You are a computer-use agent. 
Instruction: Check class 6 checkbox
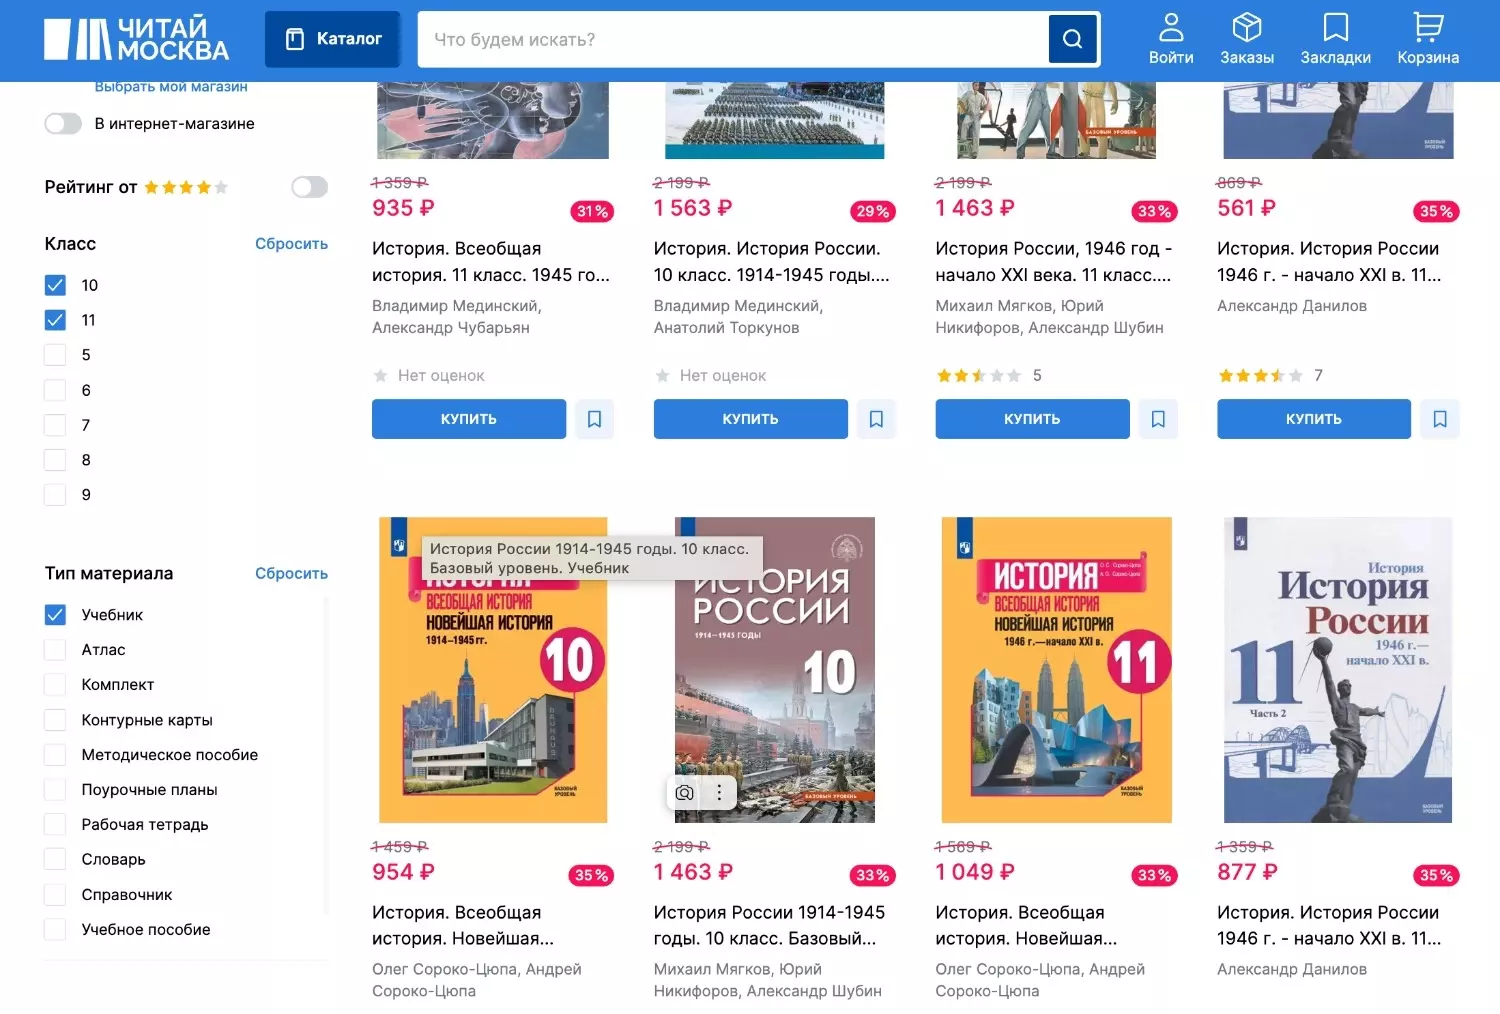click(x=55, y=390)
